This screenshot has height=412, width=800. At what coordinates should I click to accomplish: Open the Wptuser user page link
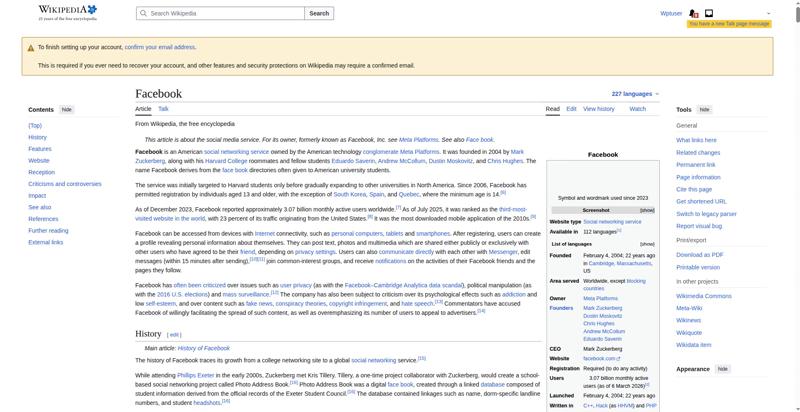click(x=671, y=14)
